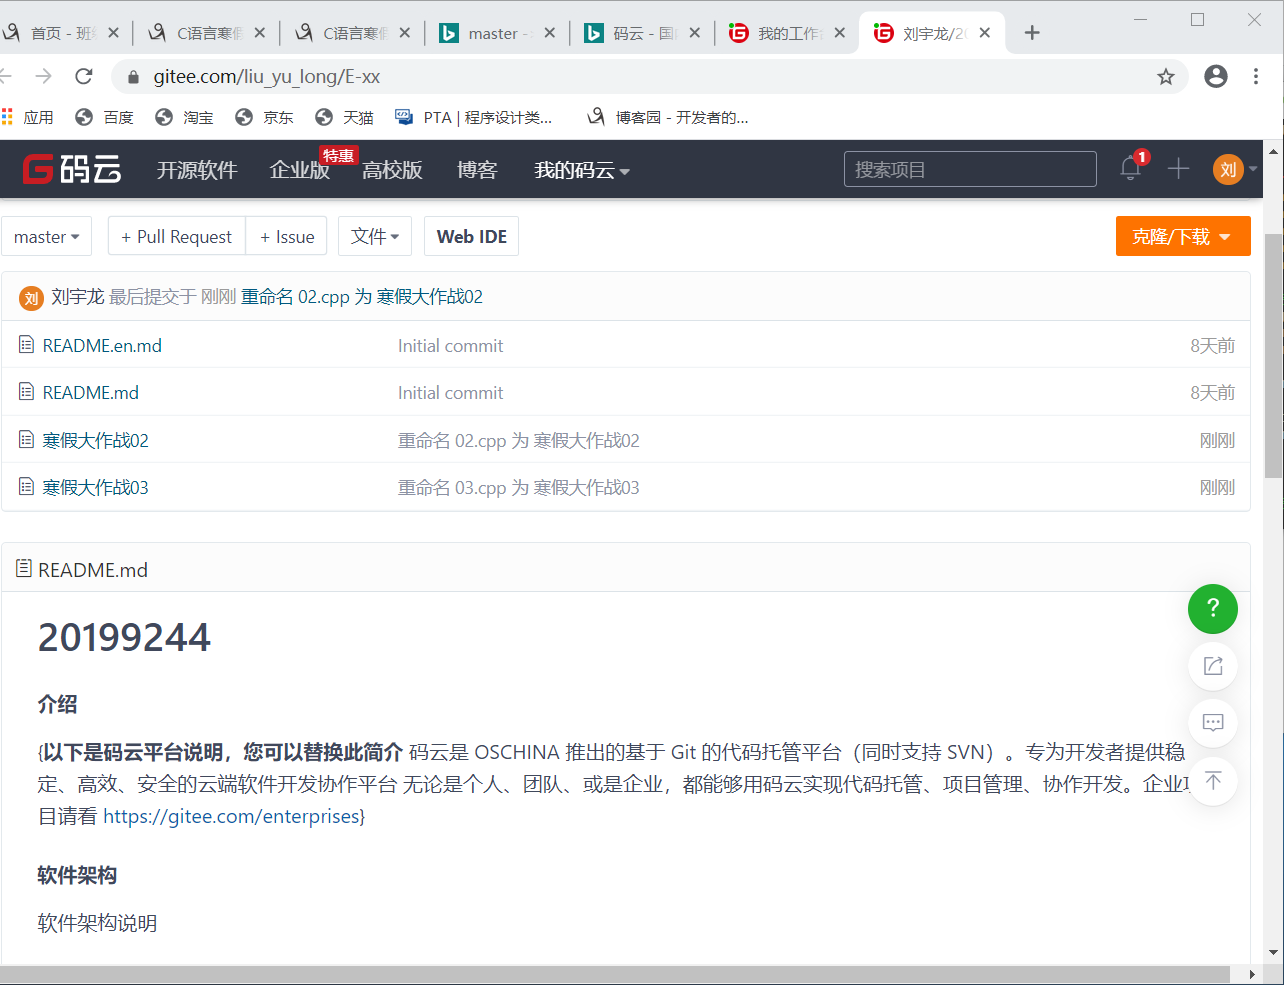Click the plus icon in Gitee header
Screen dimensions: 1284x985
point(1178,169)
